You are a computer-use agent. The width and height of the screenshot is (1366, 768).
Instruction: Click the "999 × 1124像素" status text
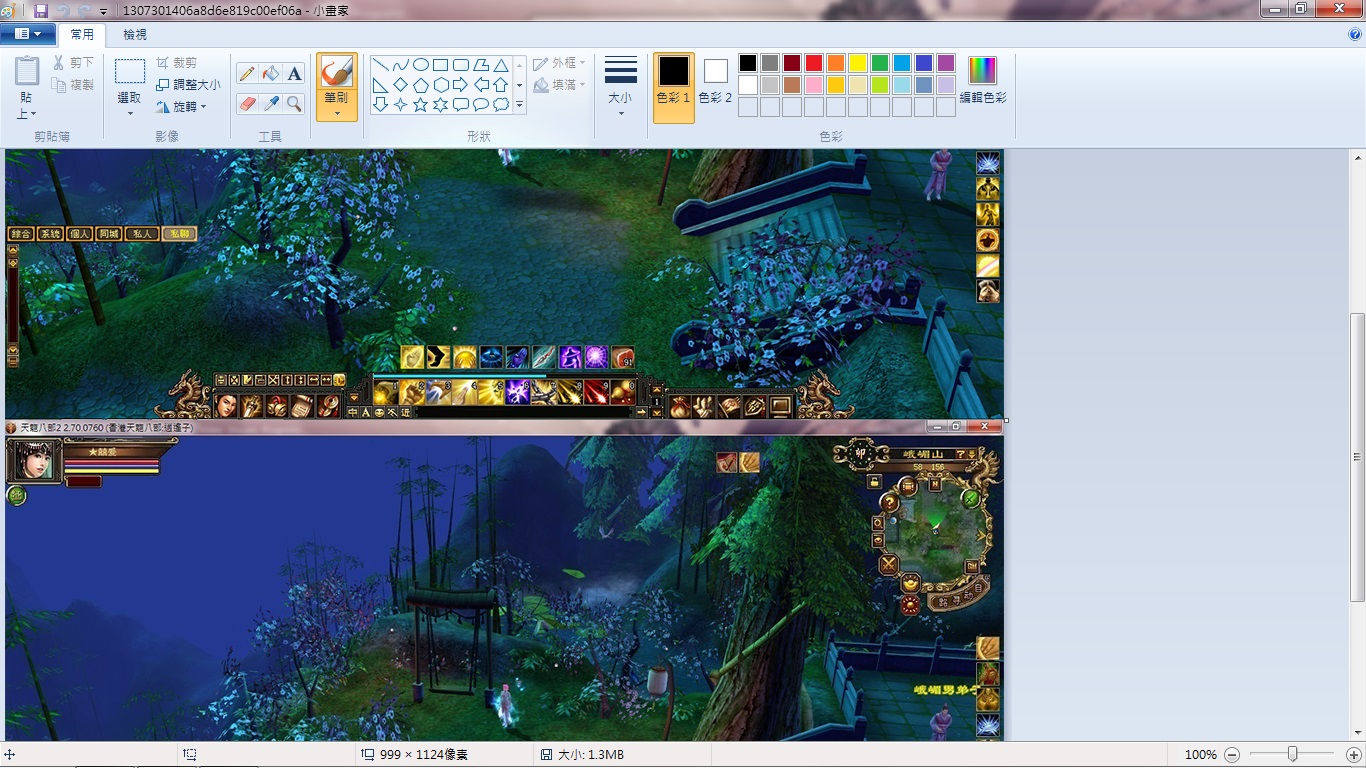coord(424,755)
